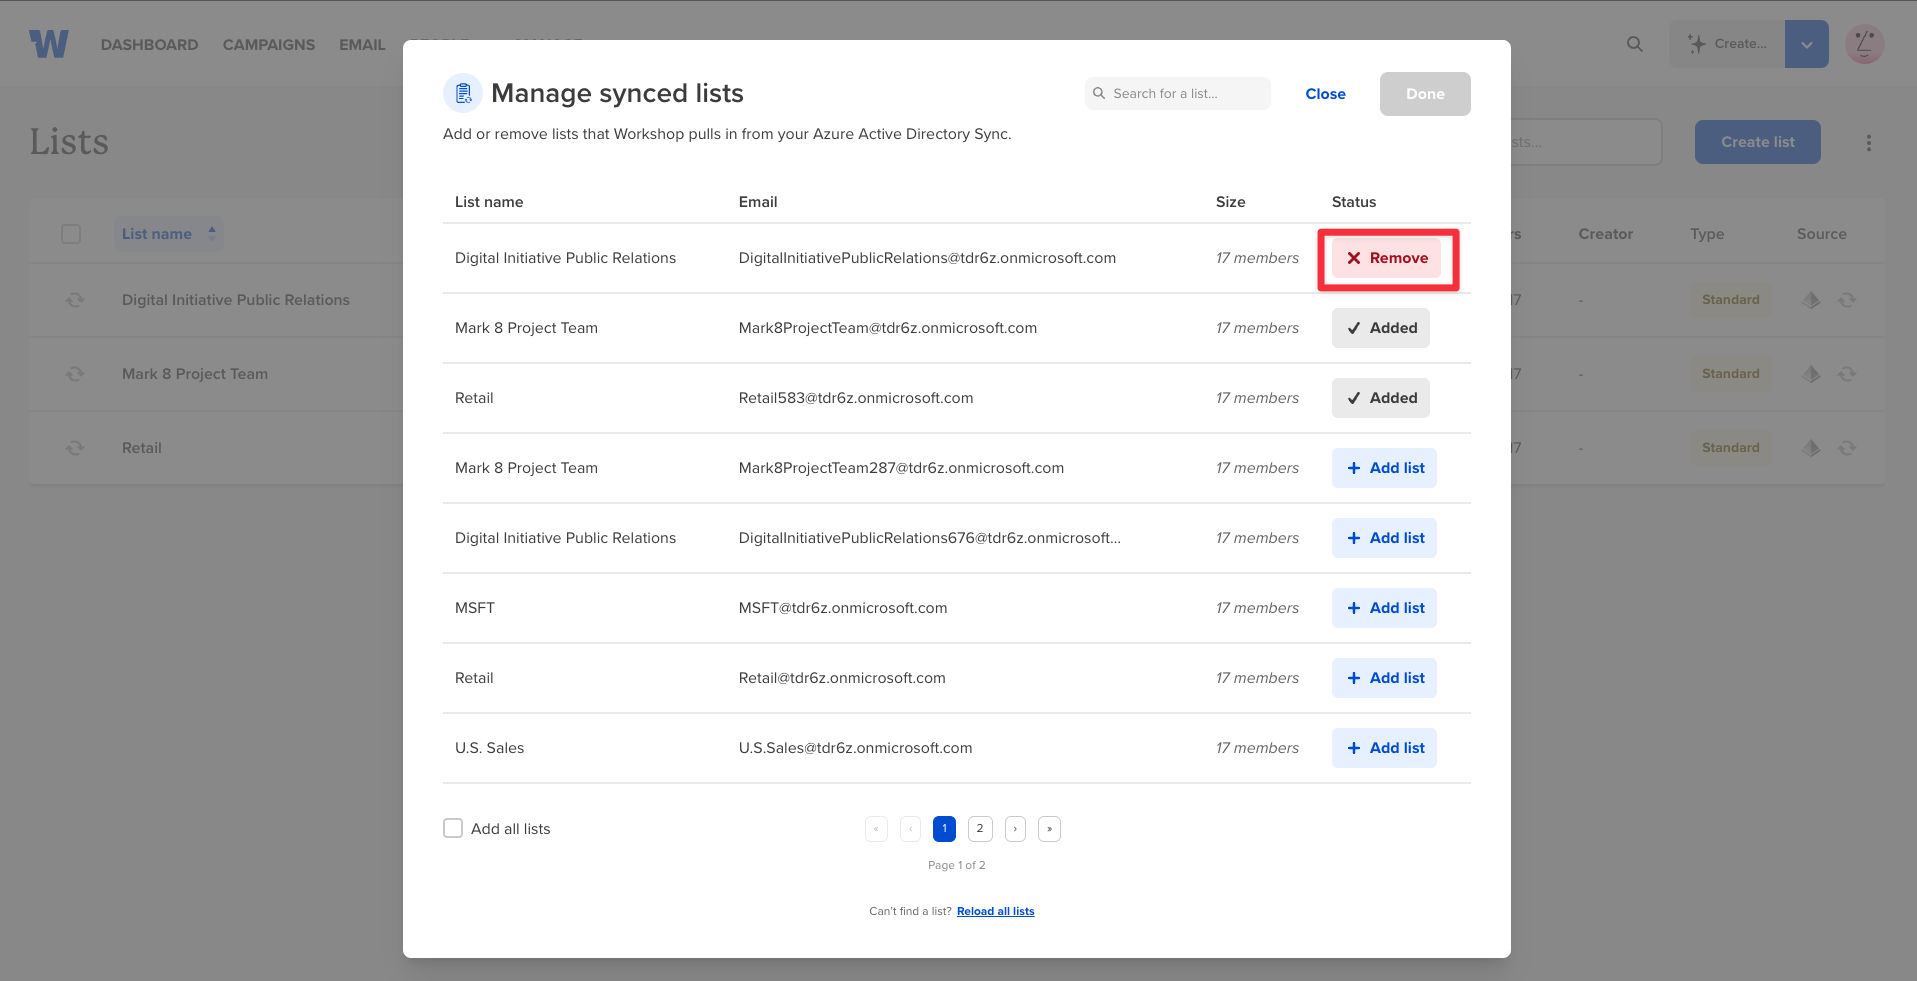Click the Done button
Screen dimensions: 1917x981
pyautogui.click(x=1424, y=93)
